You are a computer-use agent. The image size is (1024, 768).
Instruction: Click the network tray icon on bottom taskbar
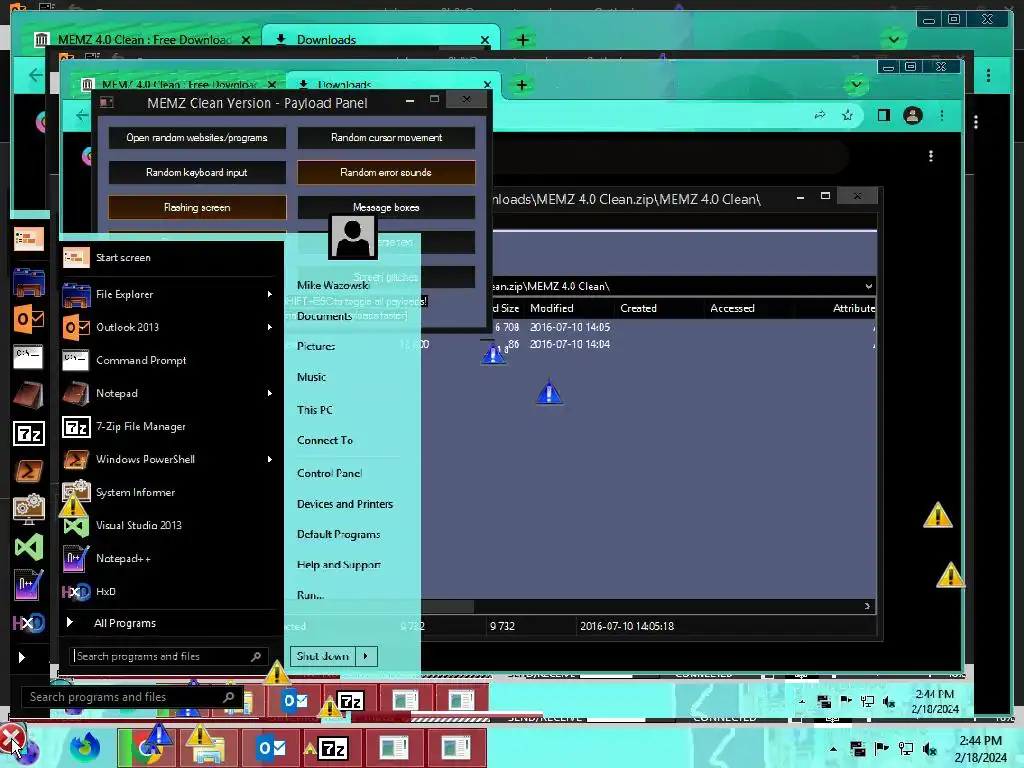906,749
